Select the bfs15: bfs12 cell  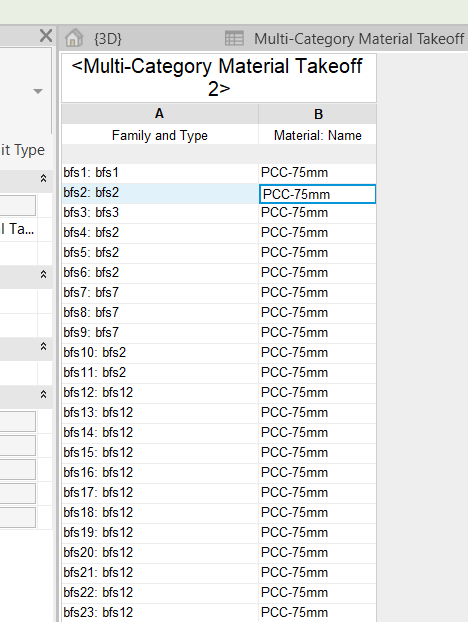(x=160, y=453)
